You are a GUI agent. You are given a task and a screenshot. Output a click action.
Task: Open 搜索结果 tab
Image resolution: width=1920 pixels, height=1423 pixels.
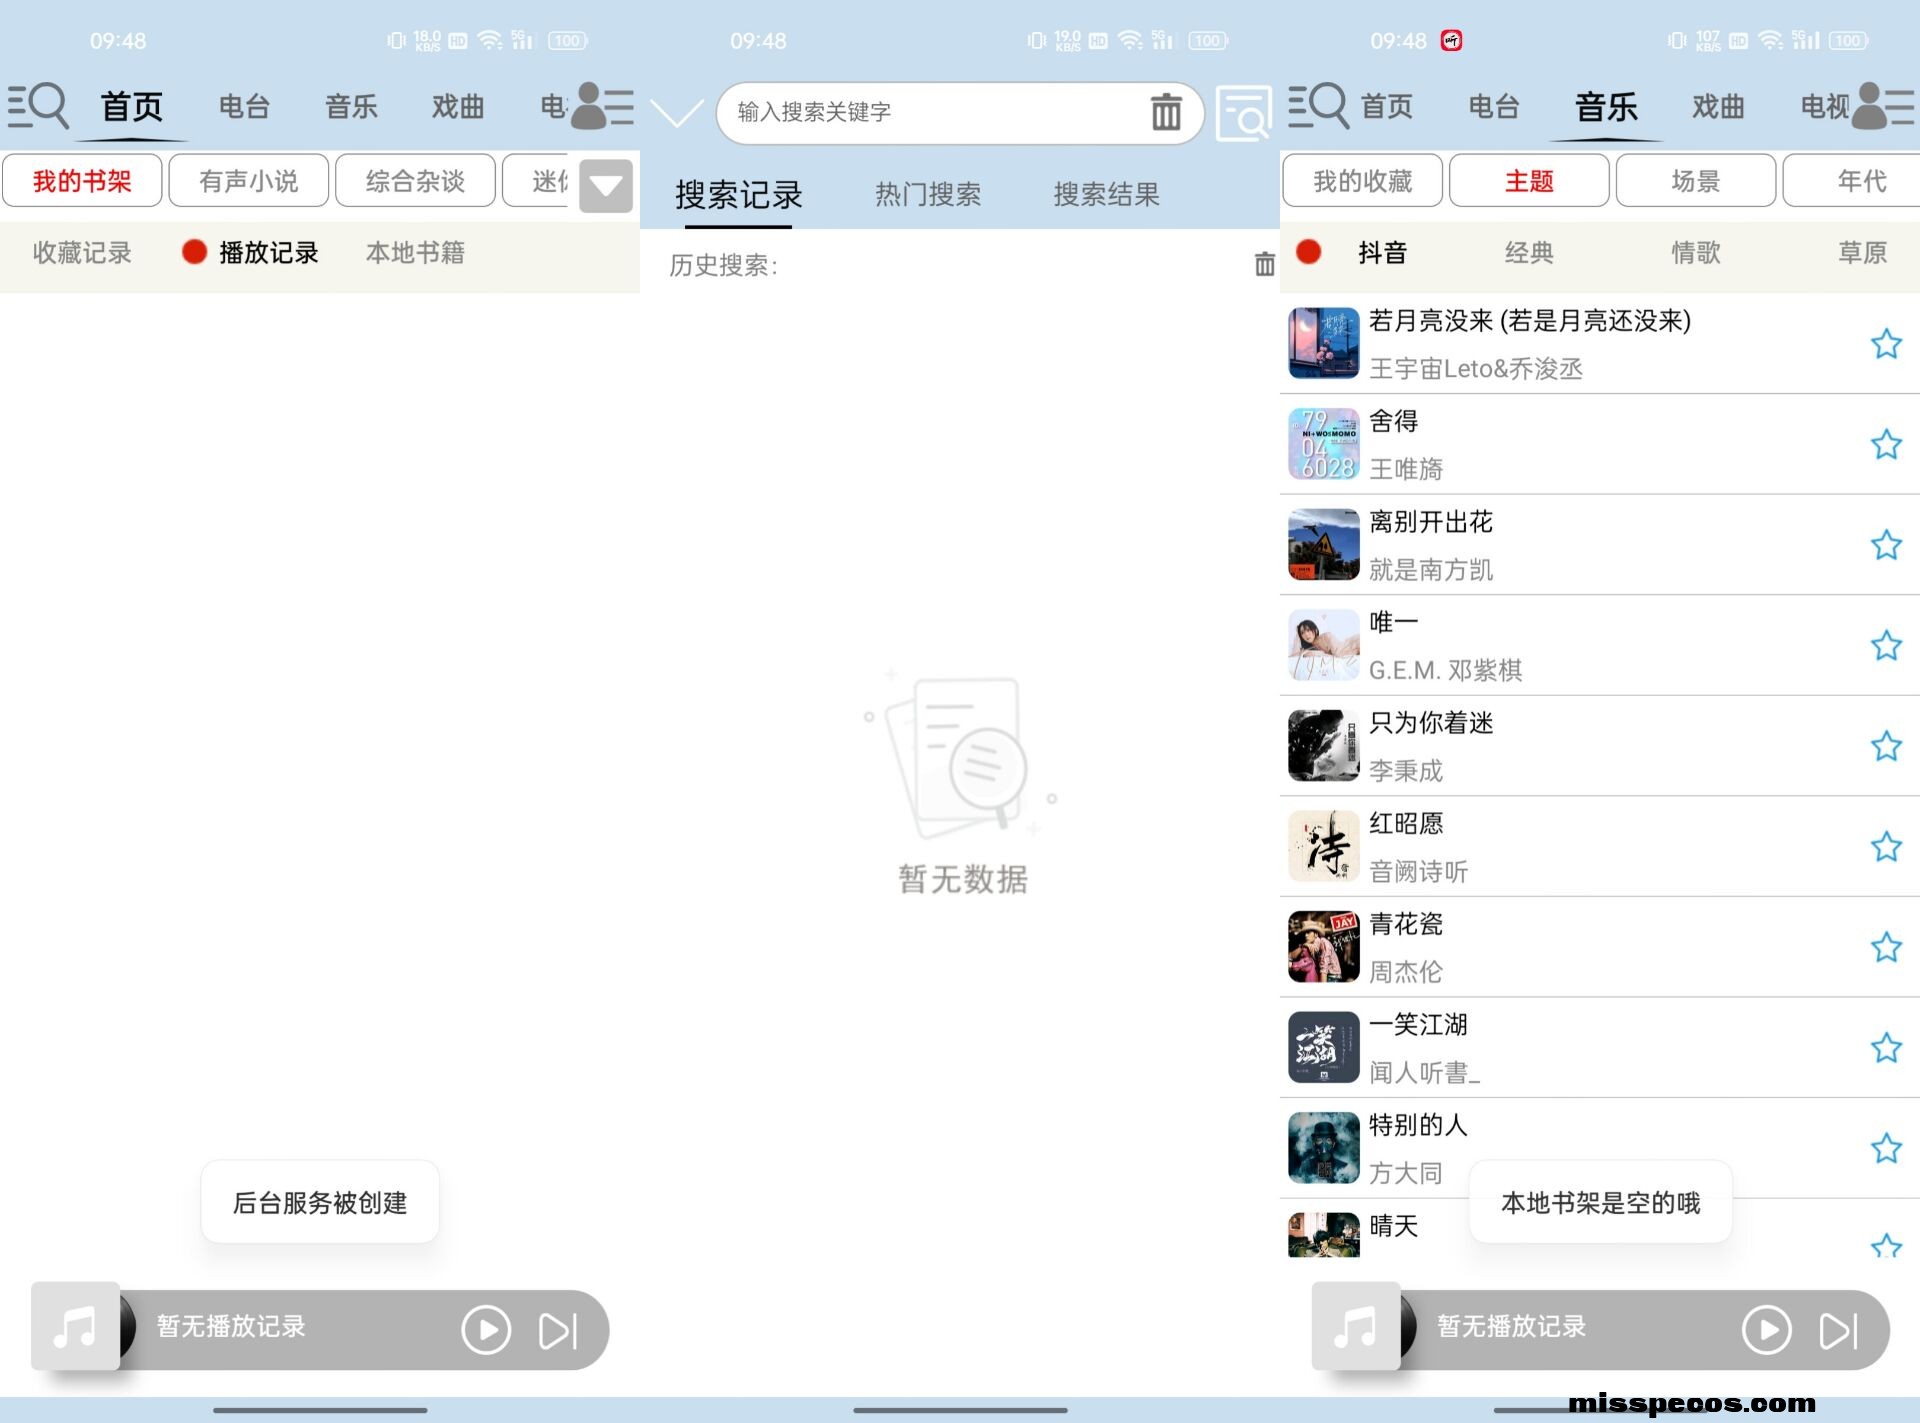pyautogui.click(x=1106, y=195)
